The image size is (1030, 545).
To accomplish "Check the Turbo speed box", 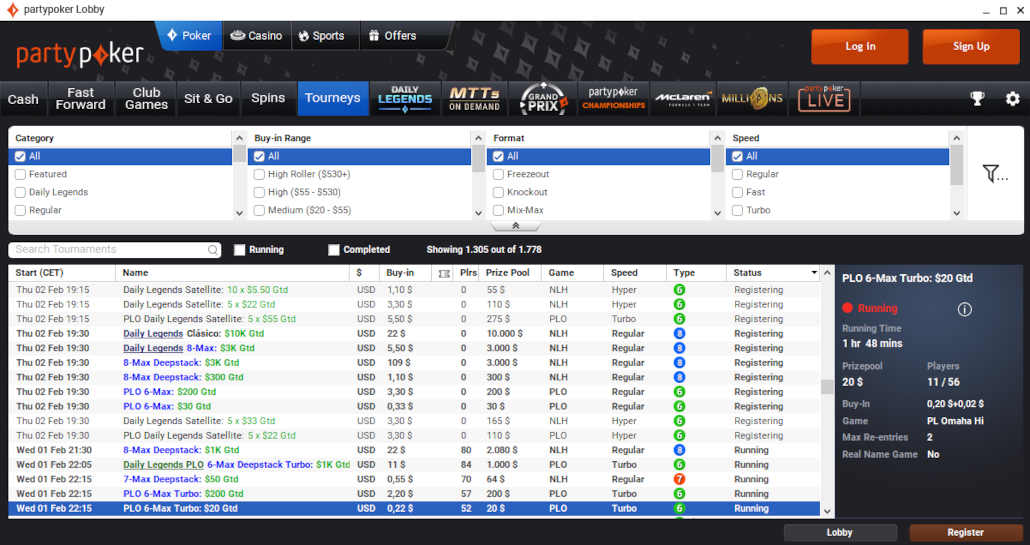I will tap(737, 210).
